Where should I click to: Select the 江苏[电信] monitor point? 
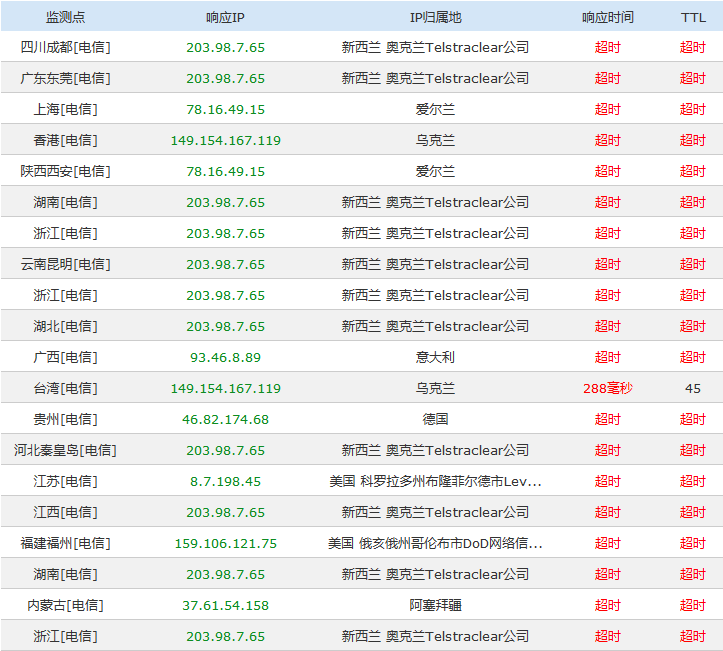click(65, 481)
